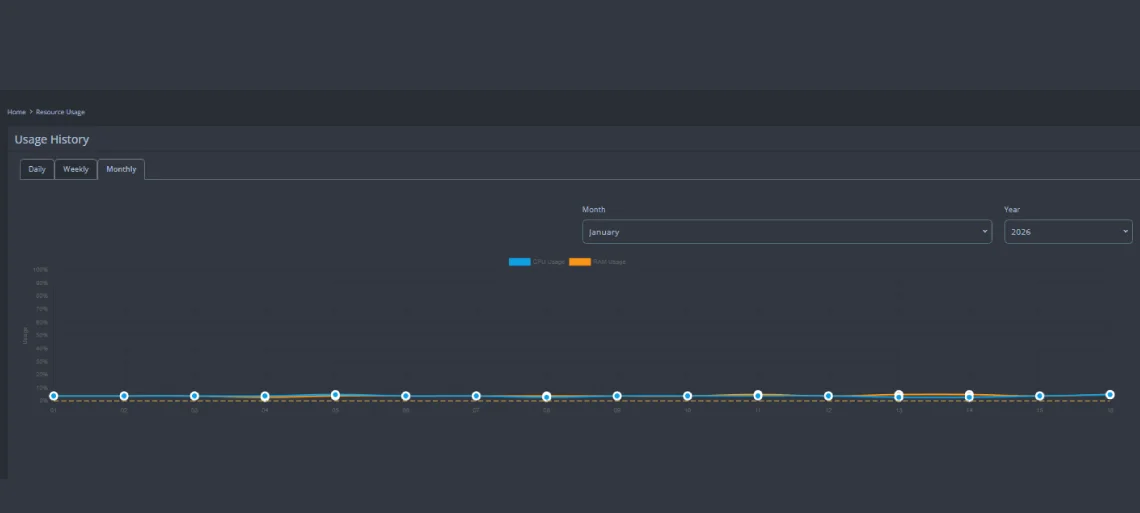Click the CPU data point for day 03
The height and width of the screenshot is (513, 1140).
pos(194,396)
